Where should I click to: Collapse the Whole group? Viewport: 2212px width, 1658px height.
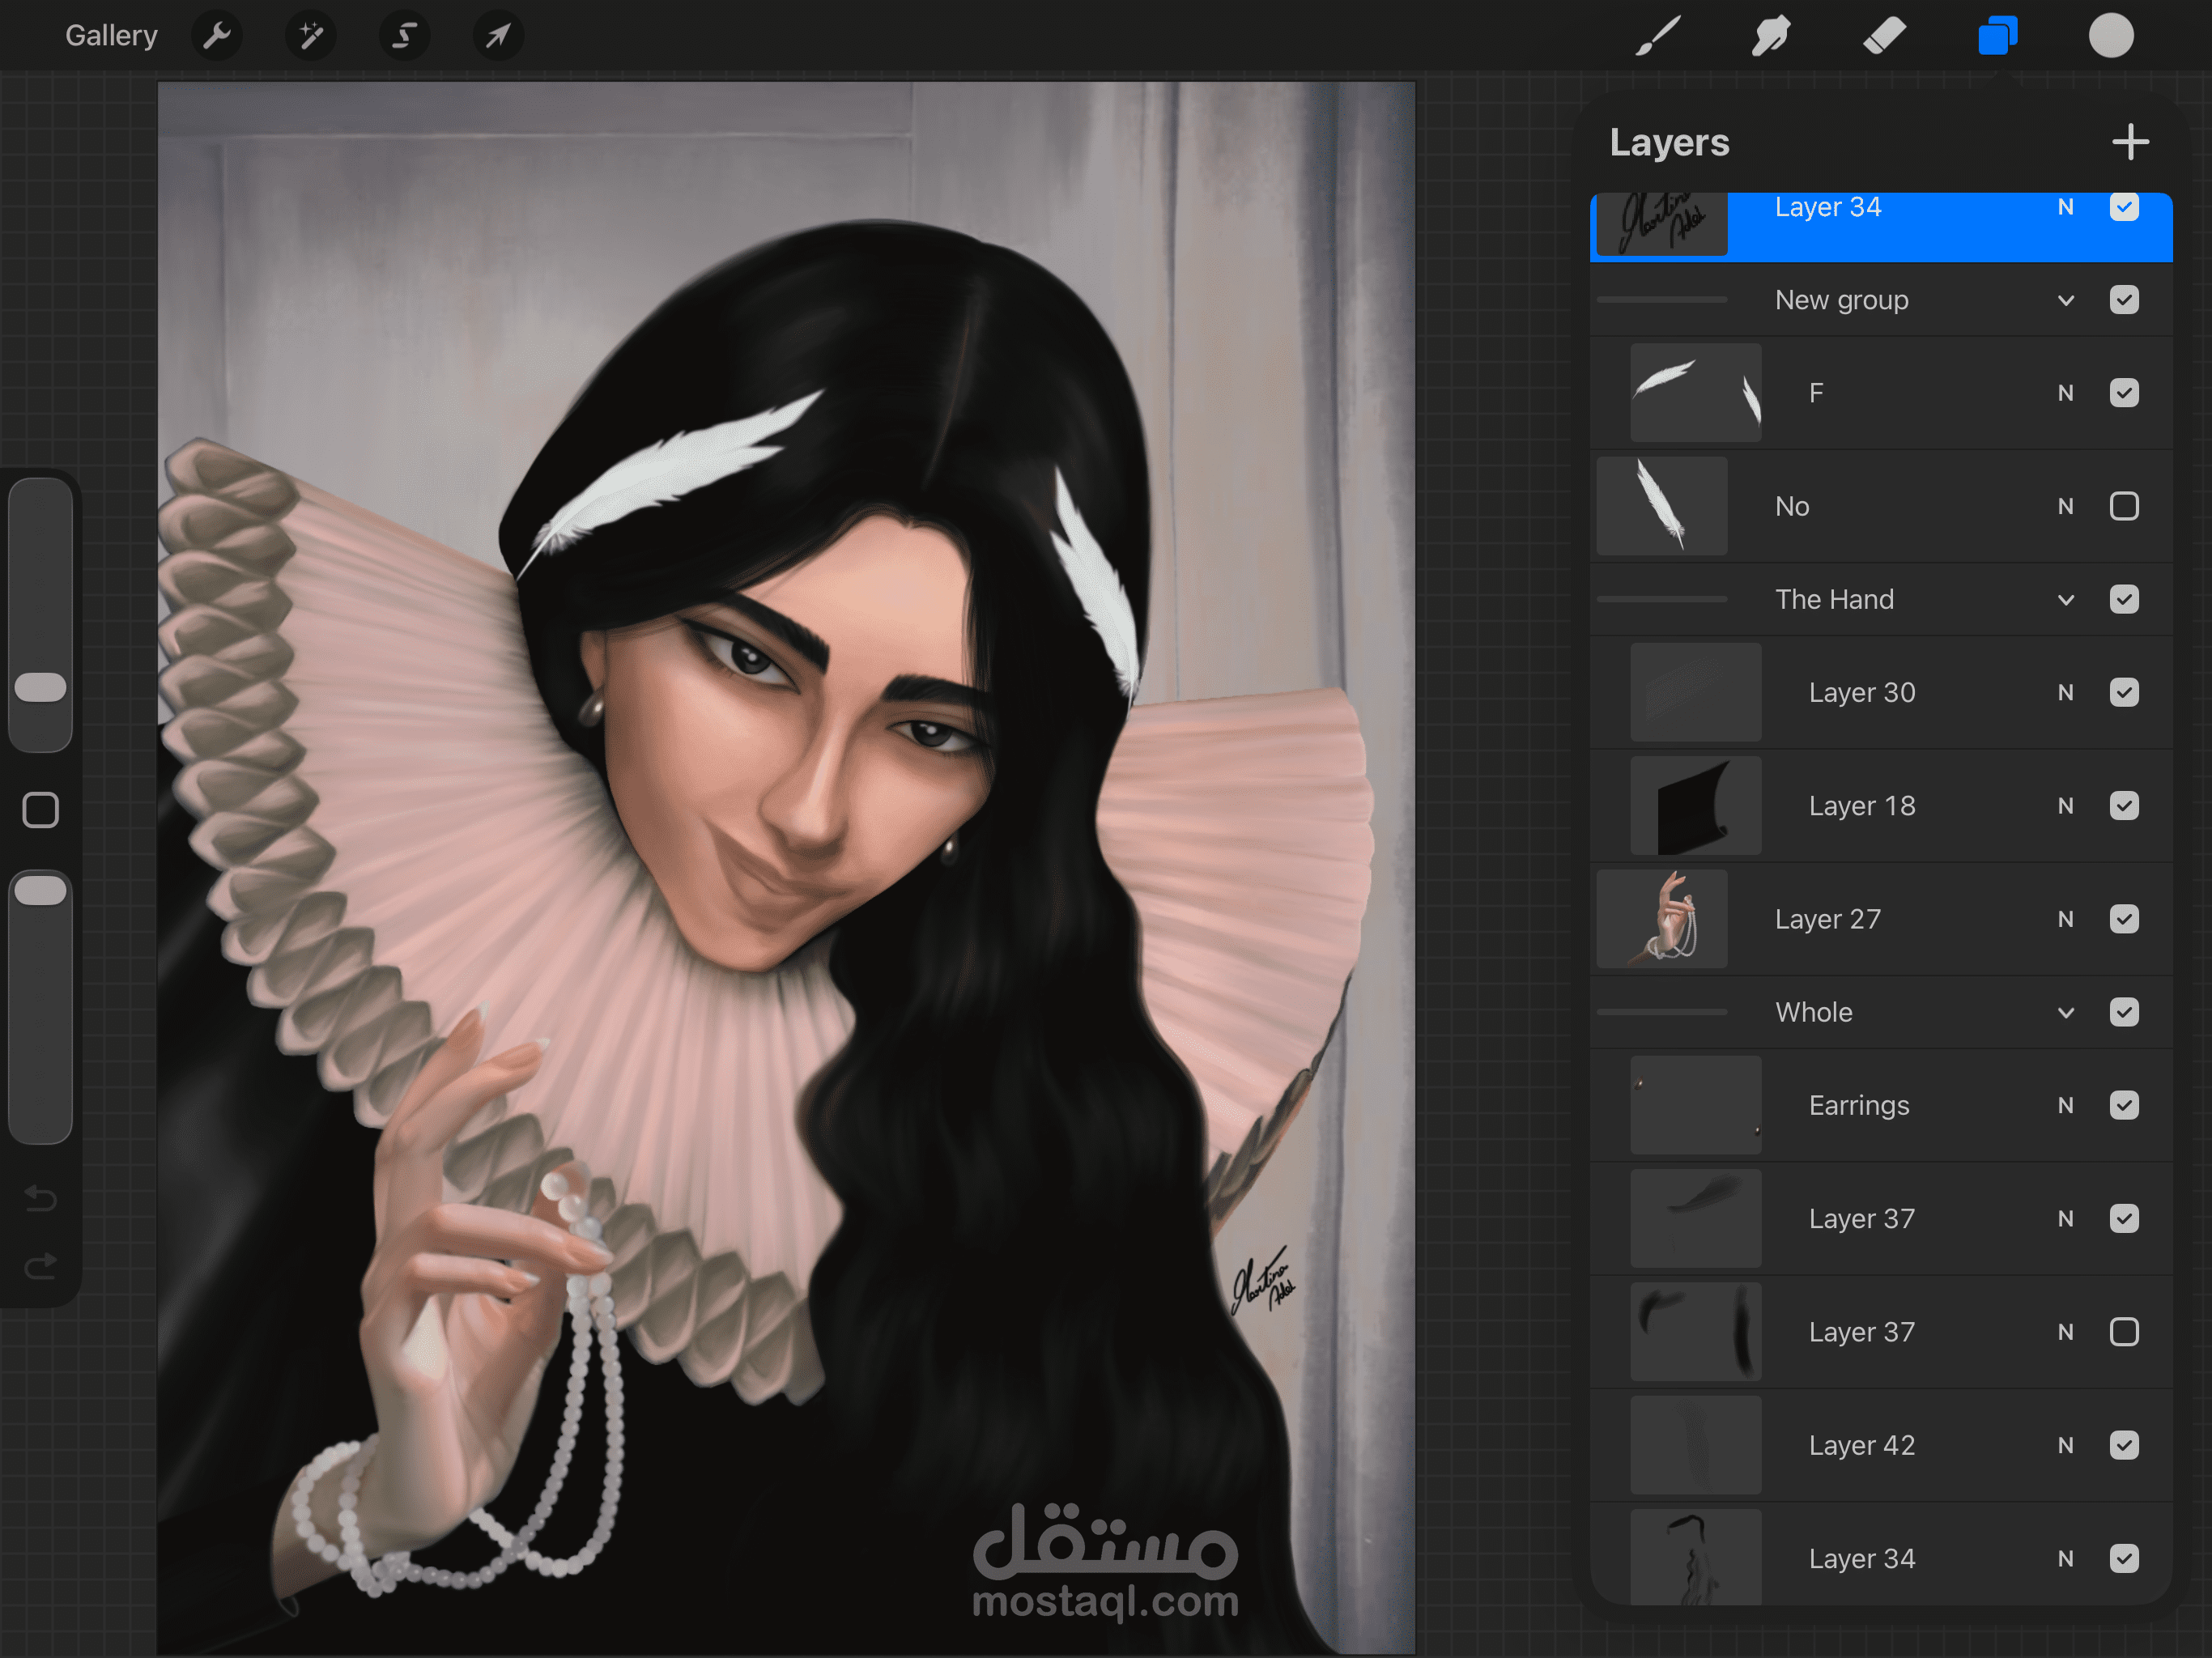click(x=2066, y=1013)
